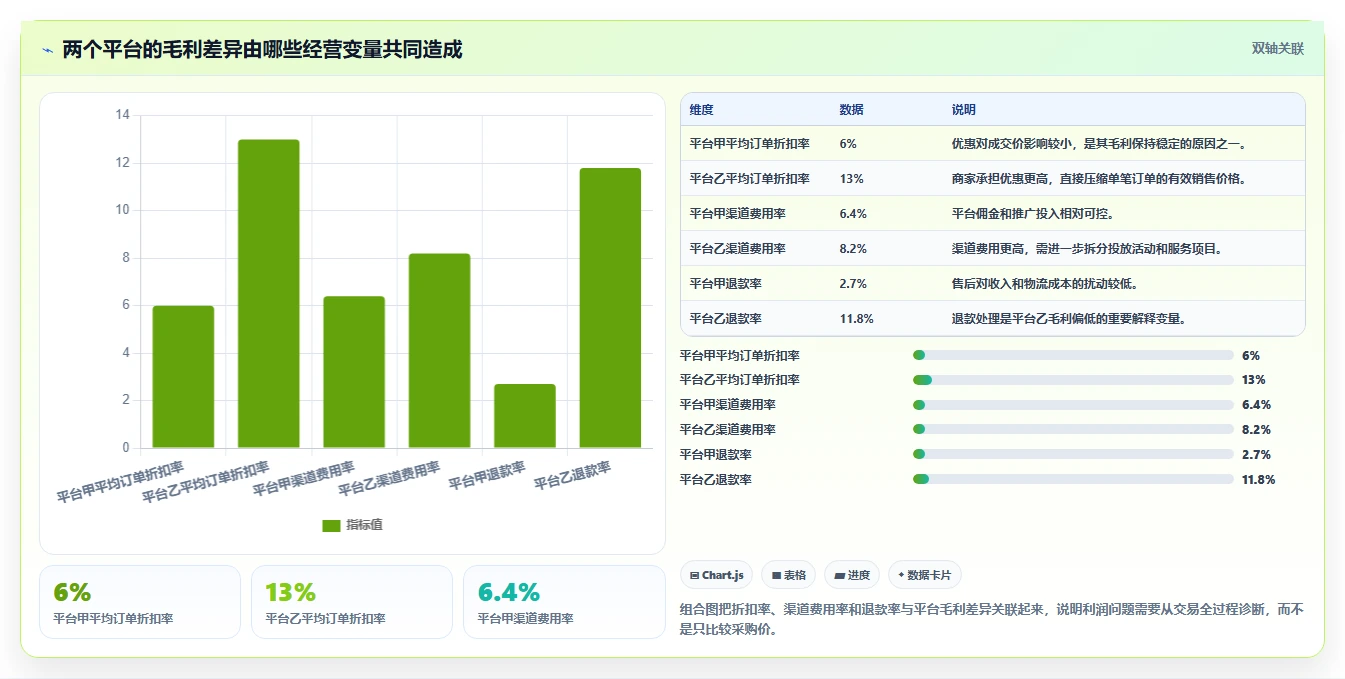This screenshot has height=679, width=1345.
Task: Click the chart bar for 平台甲渠道费用率
Action: 354,372
